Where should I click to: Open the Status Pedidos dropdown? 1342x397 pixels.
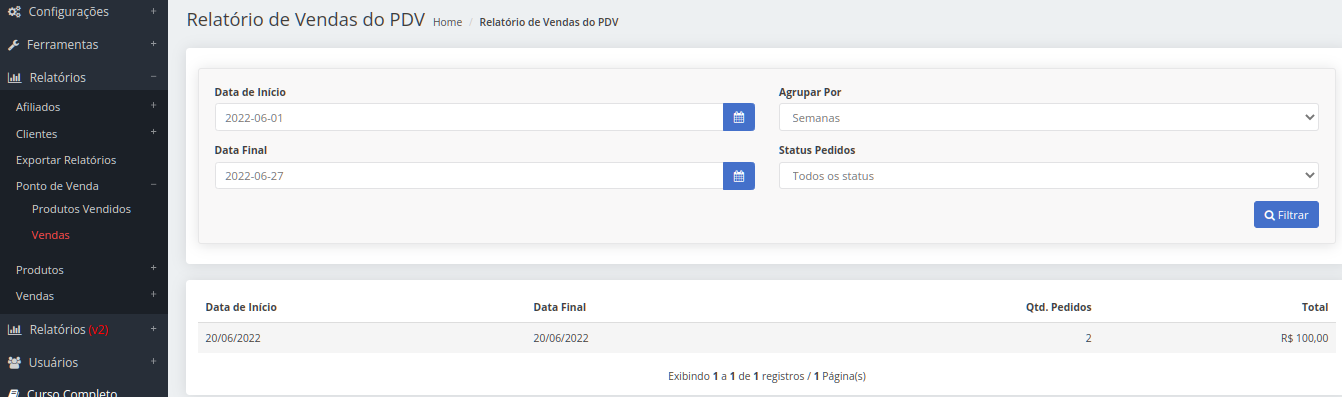click(1049, 176)
